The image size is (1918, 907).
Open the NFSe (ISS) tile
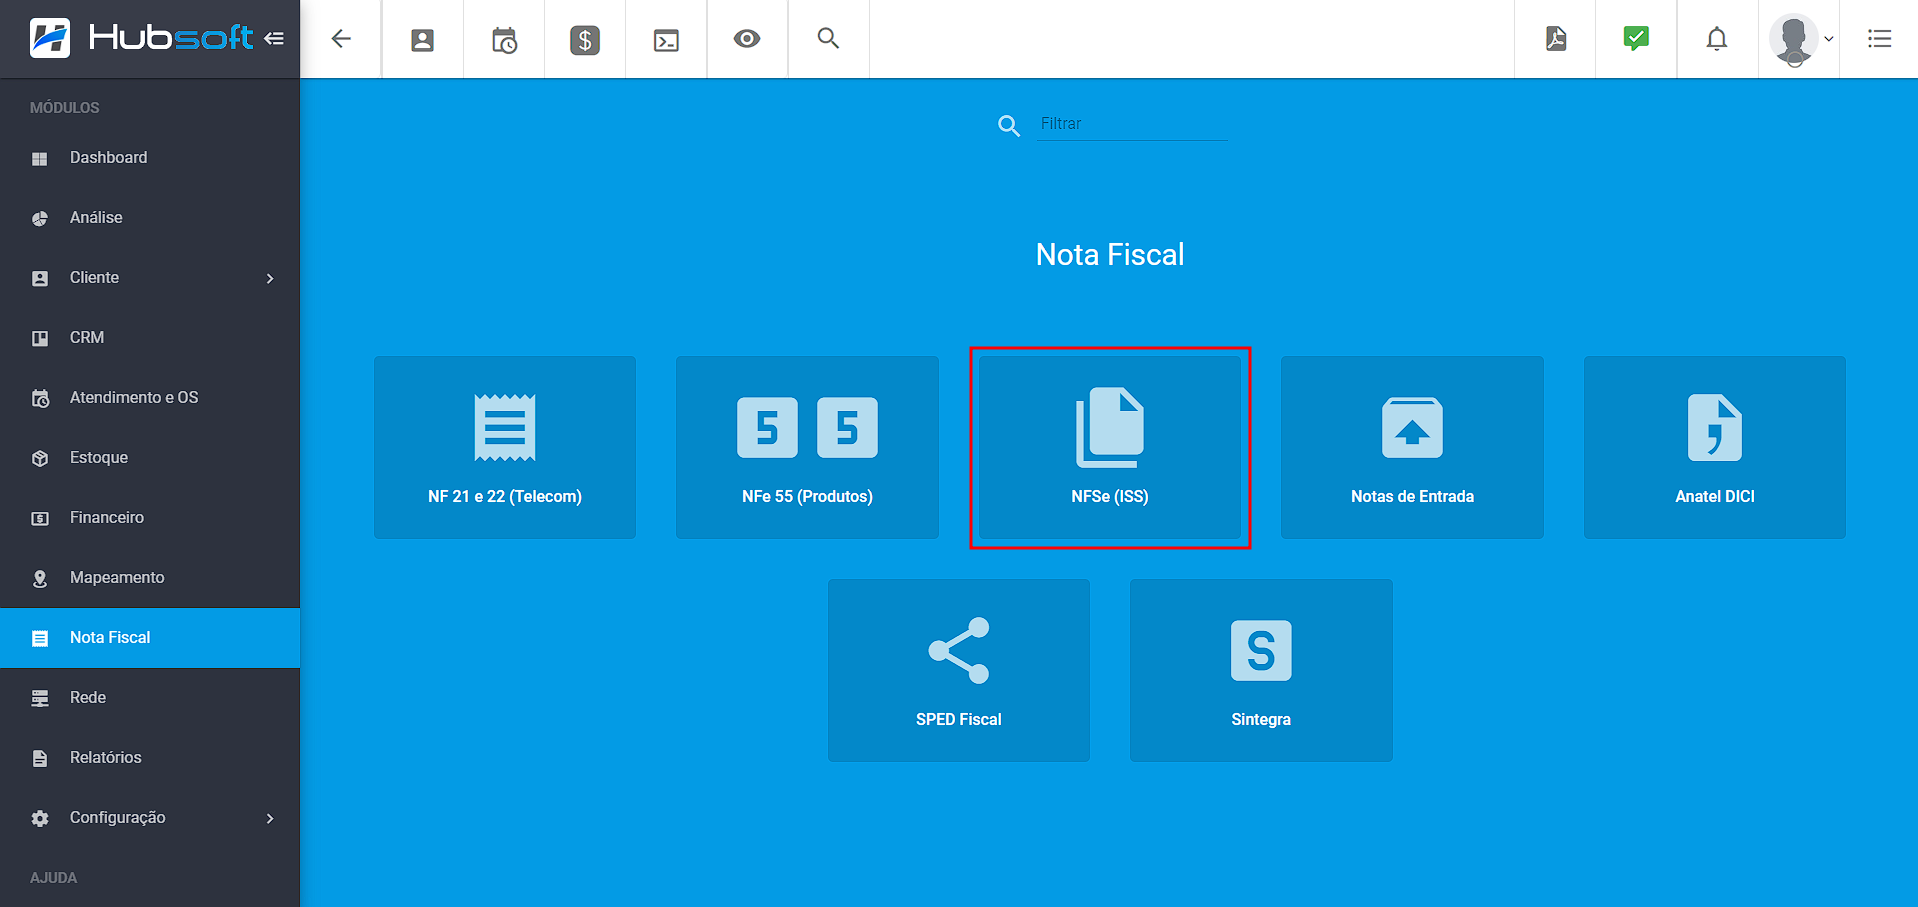1110,448
